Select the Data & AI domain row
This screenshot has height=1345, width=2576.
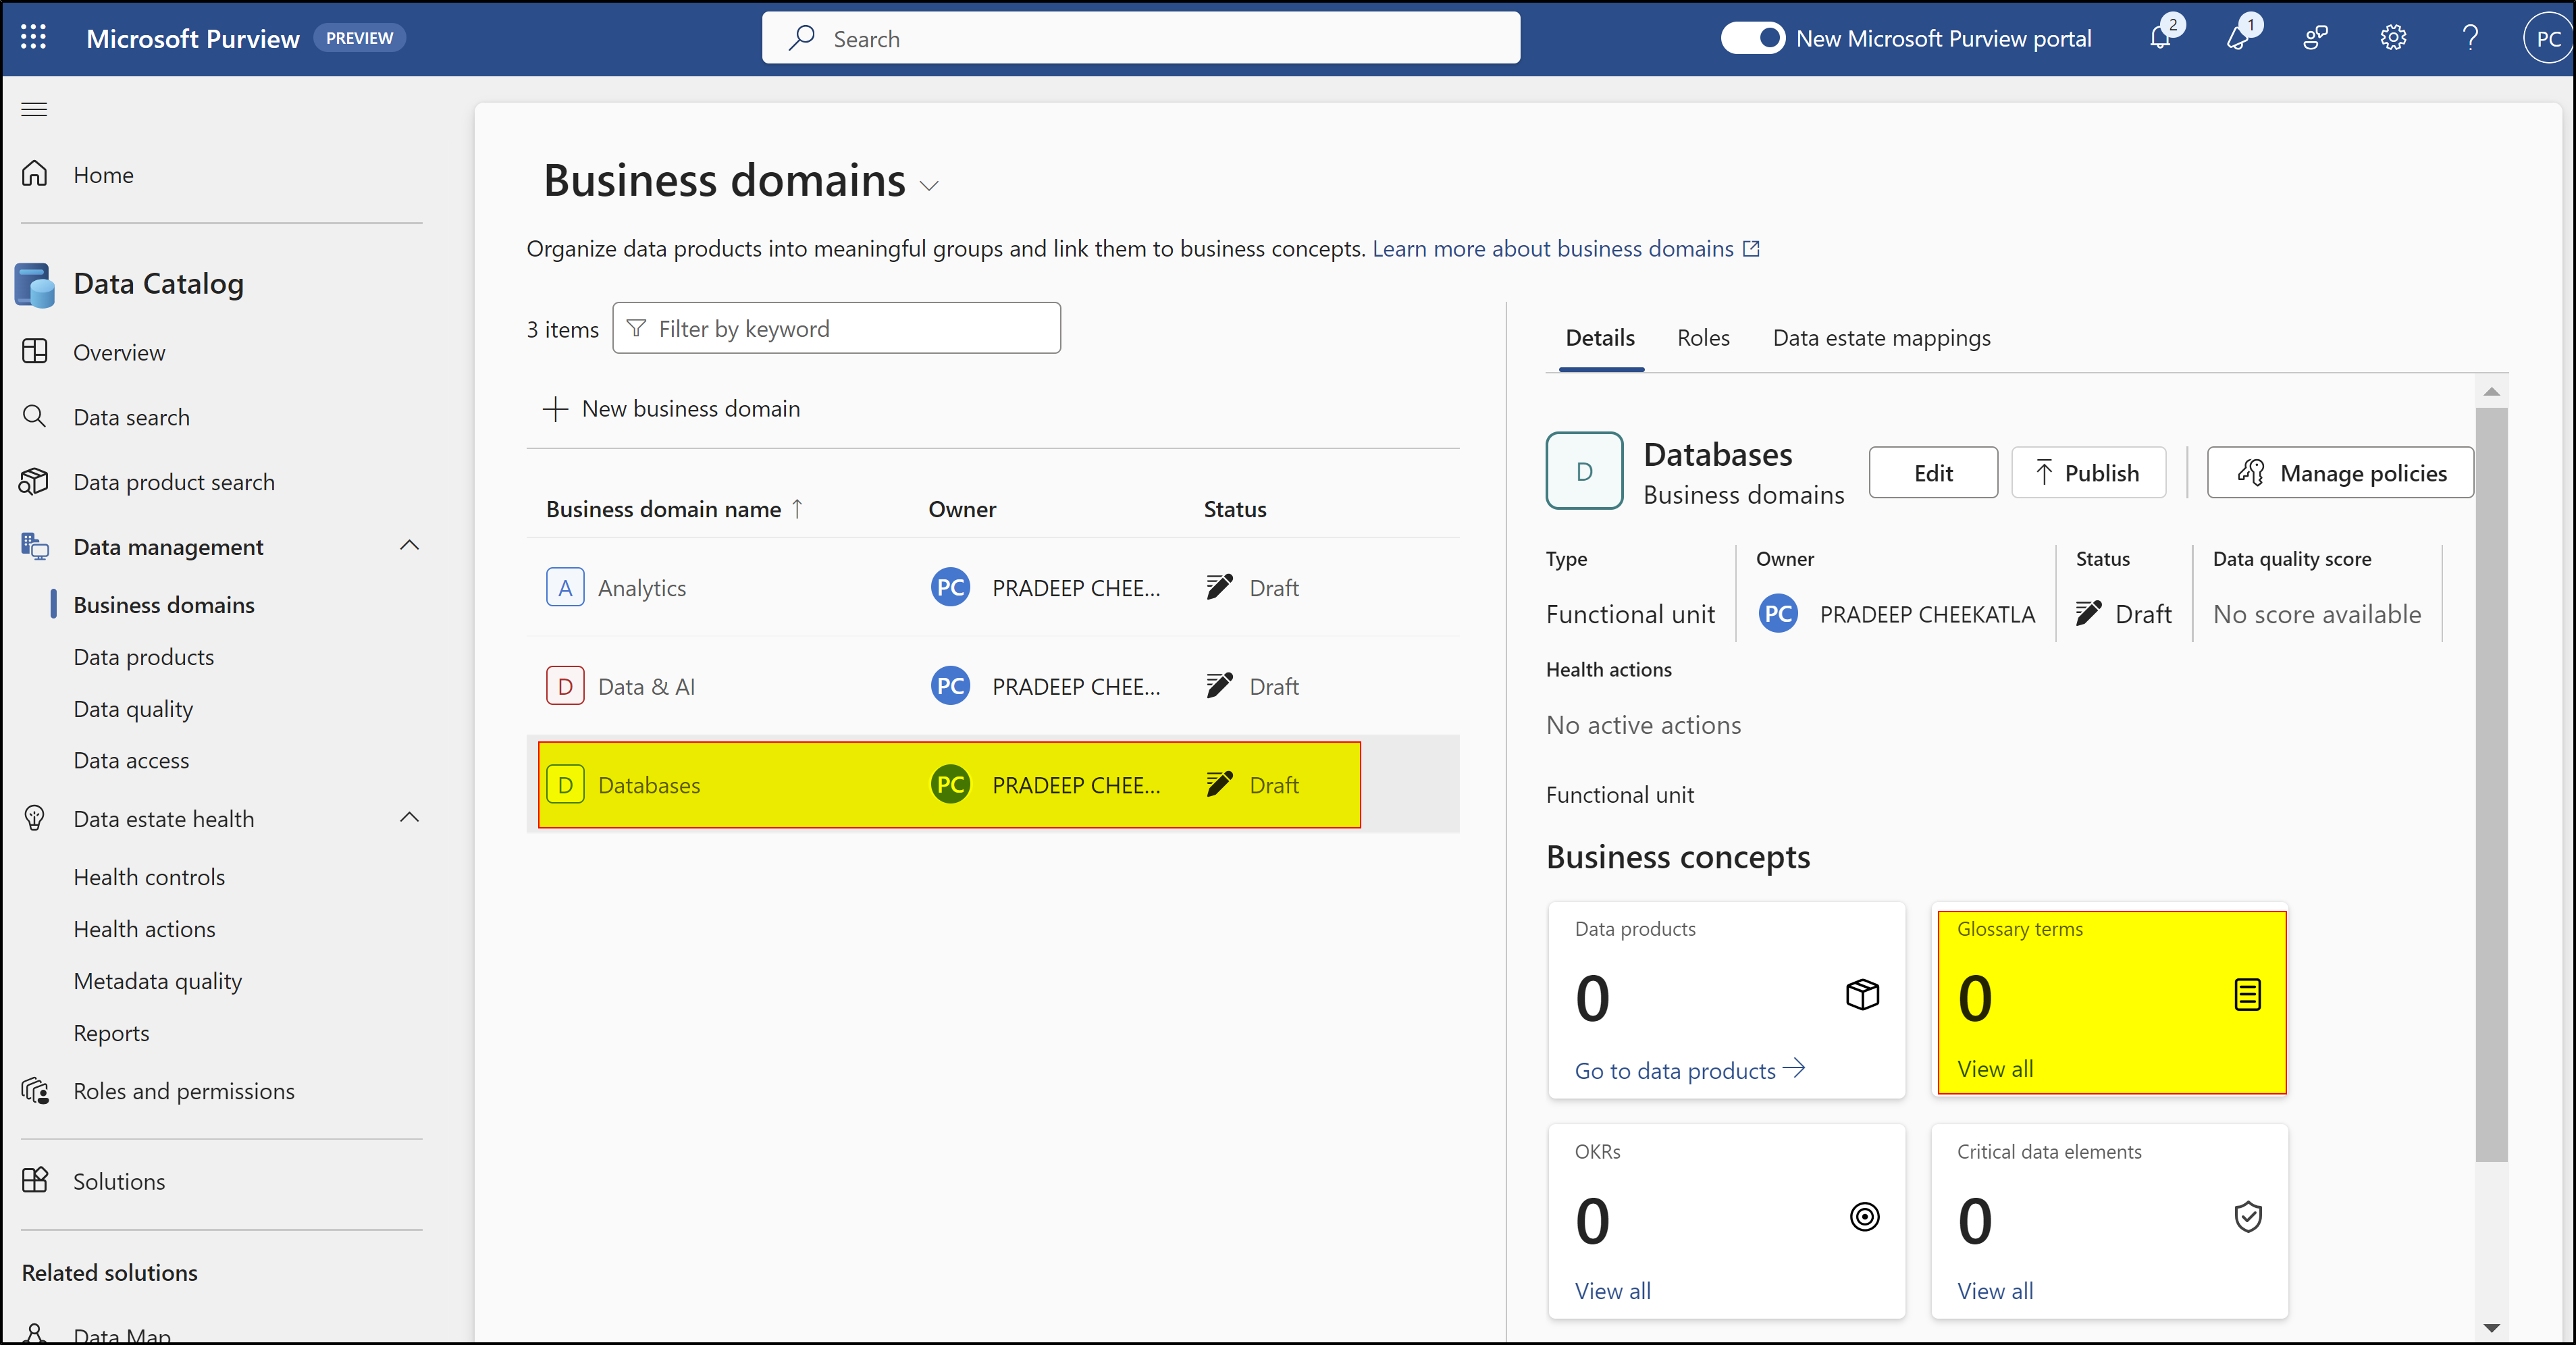click(992, 686)
